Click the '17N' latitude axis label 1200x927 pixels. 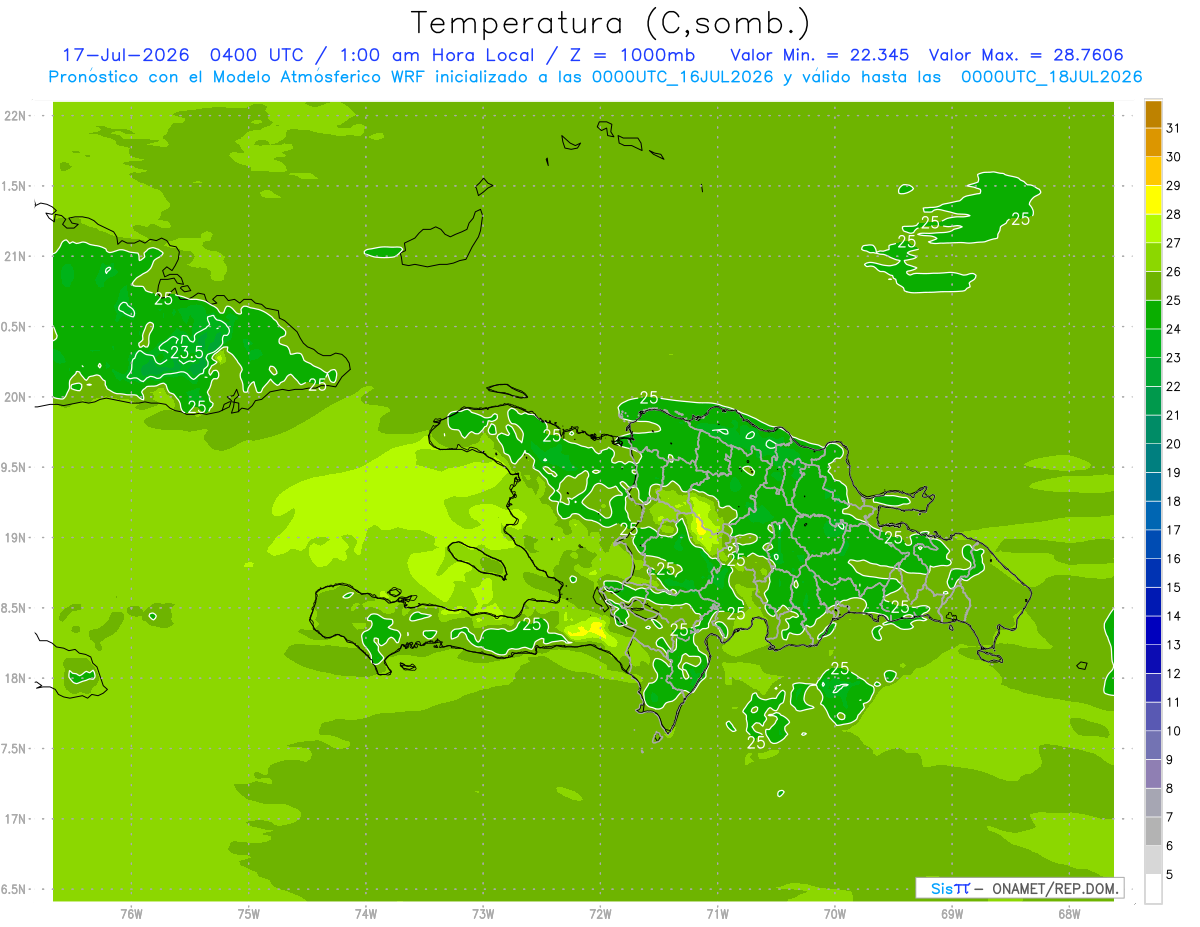pos(16,820)
